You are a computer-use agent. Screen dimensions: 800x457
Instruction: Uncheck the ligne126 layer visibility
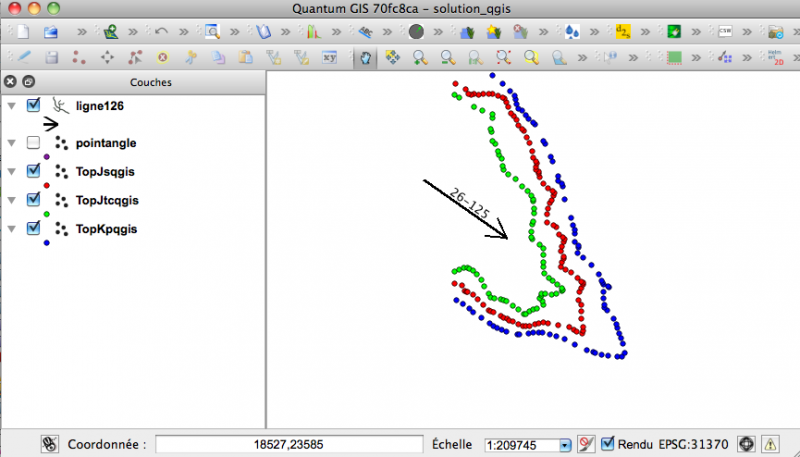[x=34, y=105]
